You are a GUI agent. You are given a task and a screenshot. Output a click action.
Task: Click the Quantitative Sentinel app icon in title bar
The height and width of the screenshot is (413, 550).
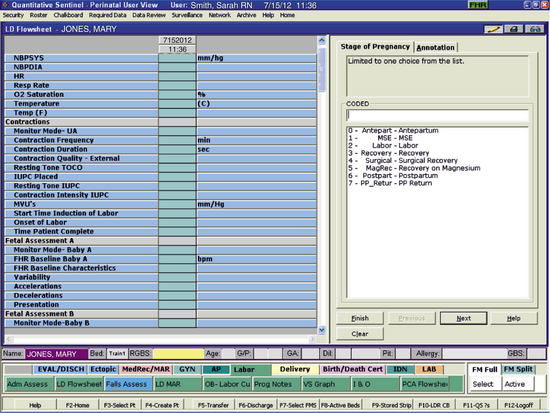coord(5,5)
